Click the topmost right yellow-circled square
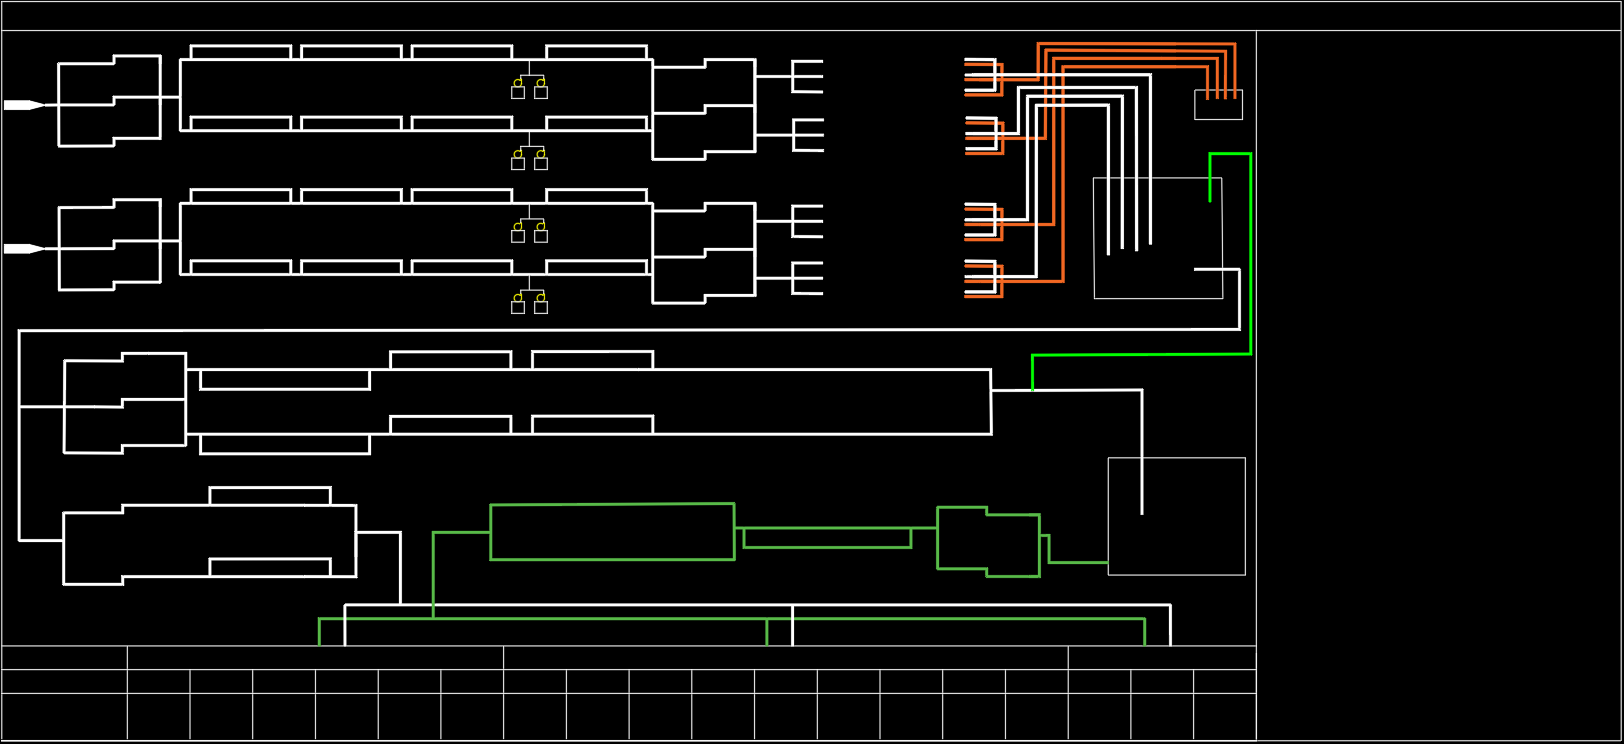The width and height of the screenshot is (1624, 744). 541,92
